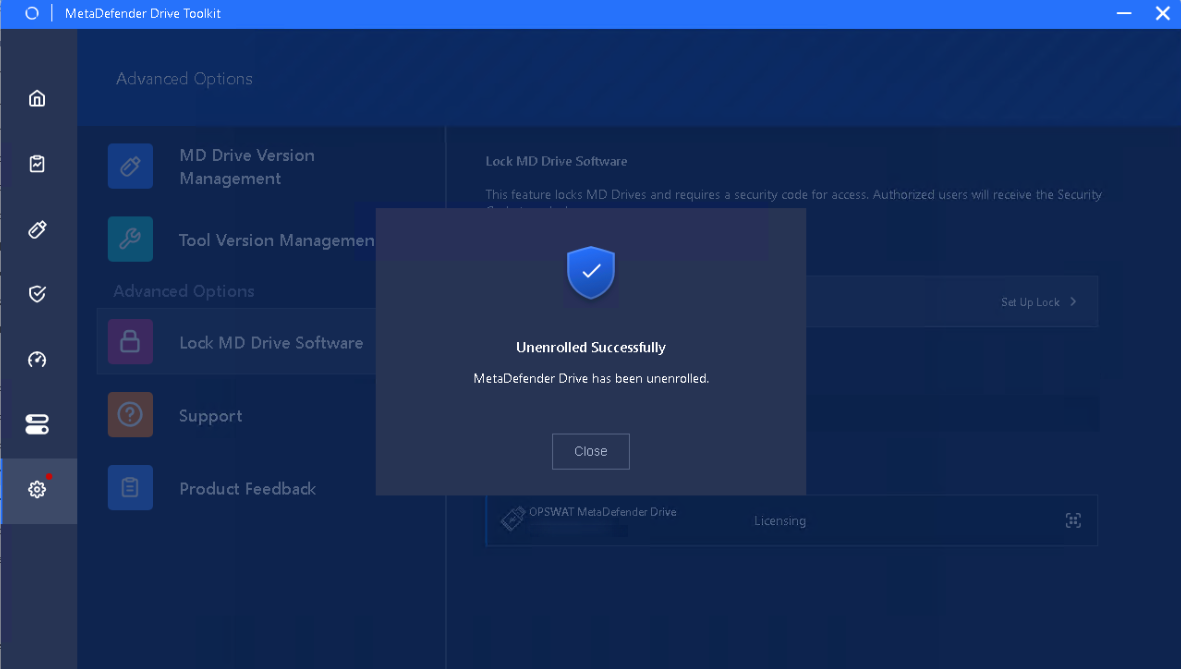The width and height of the screenshot is (1181, 669).
Task: Click the Unenrolled Successfully heading
Action: point(590,347)
